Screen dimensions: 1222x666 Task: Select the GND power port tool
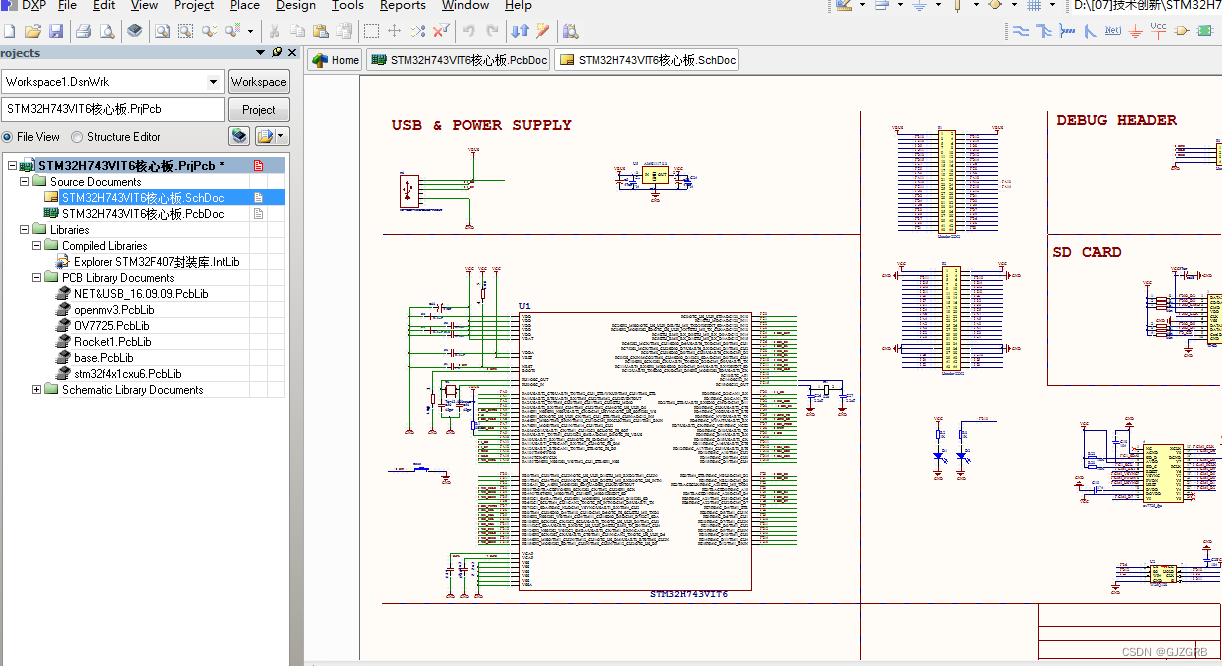click(x=1135, y=31)
